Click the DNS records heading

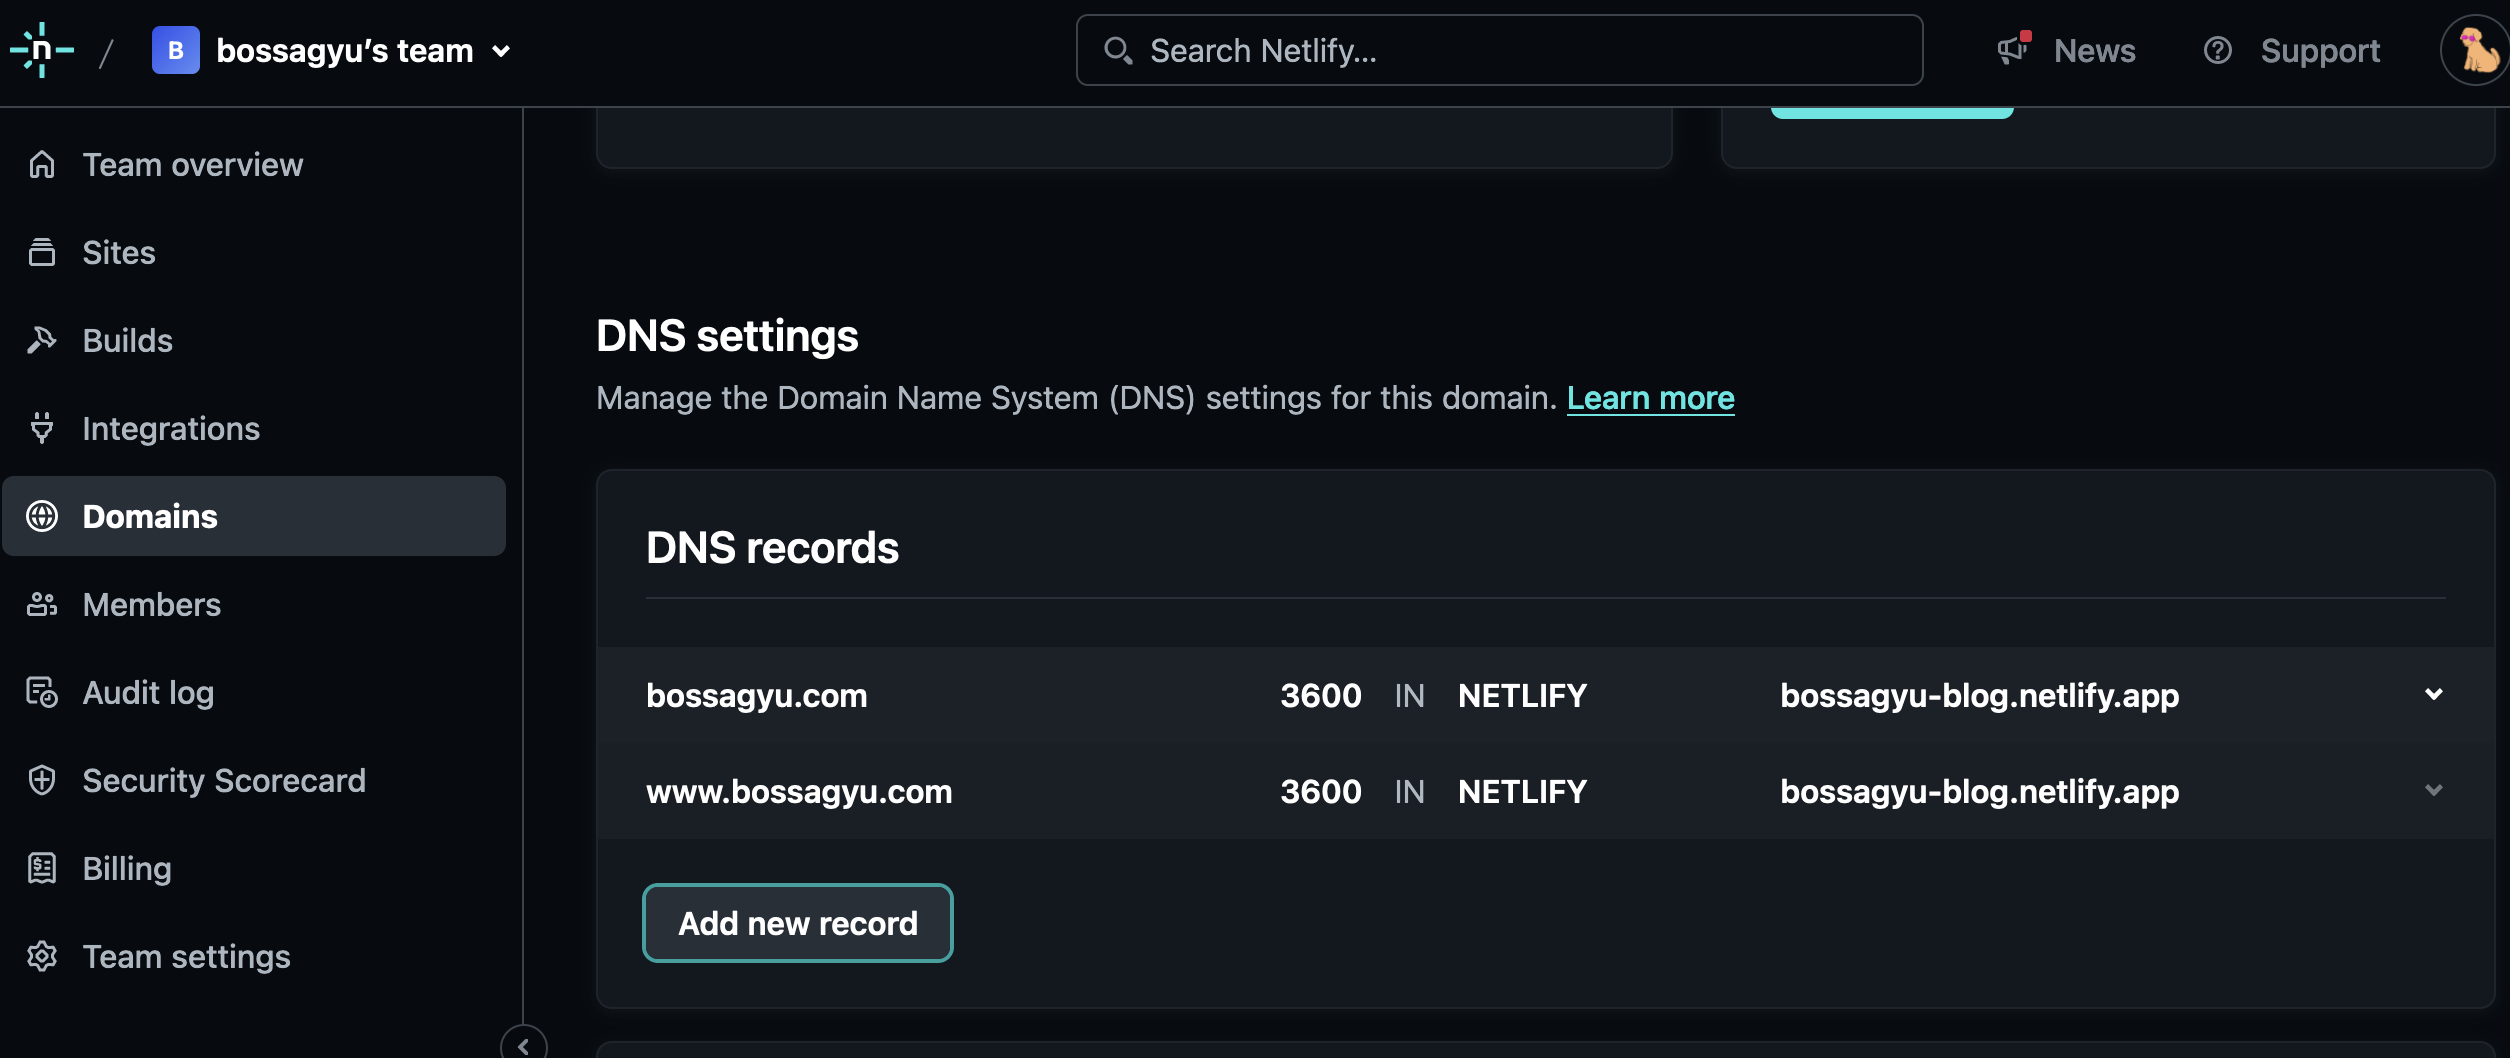click(772, 547)
